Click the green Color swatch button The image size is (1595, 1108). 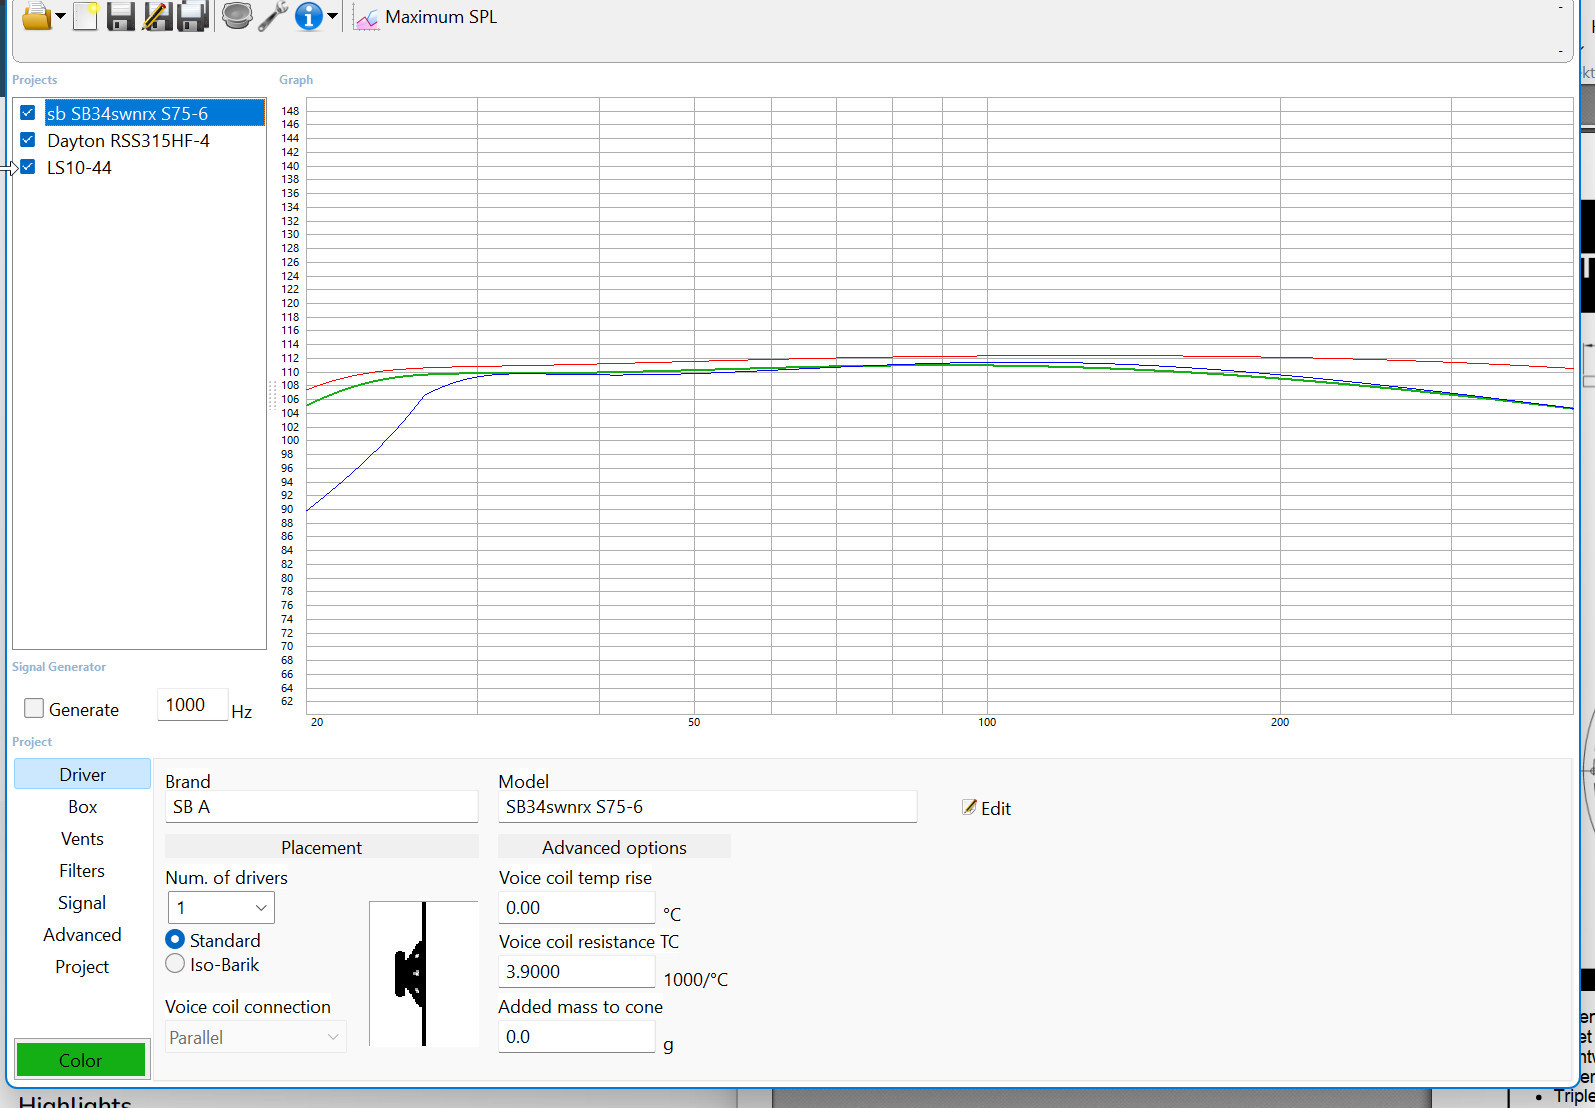pyautogui.click(x=81, y=1060)
